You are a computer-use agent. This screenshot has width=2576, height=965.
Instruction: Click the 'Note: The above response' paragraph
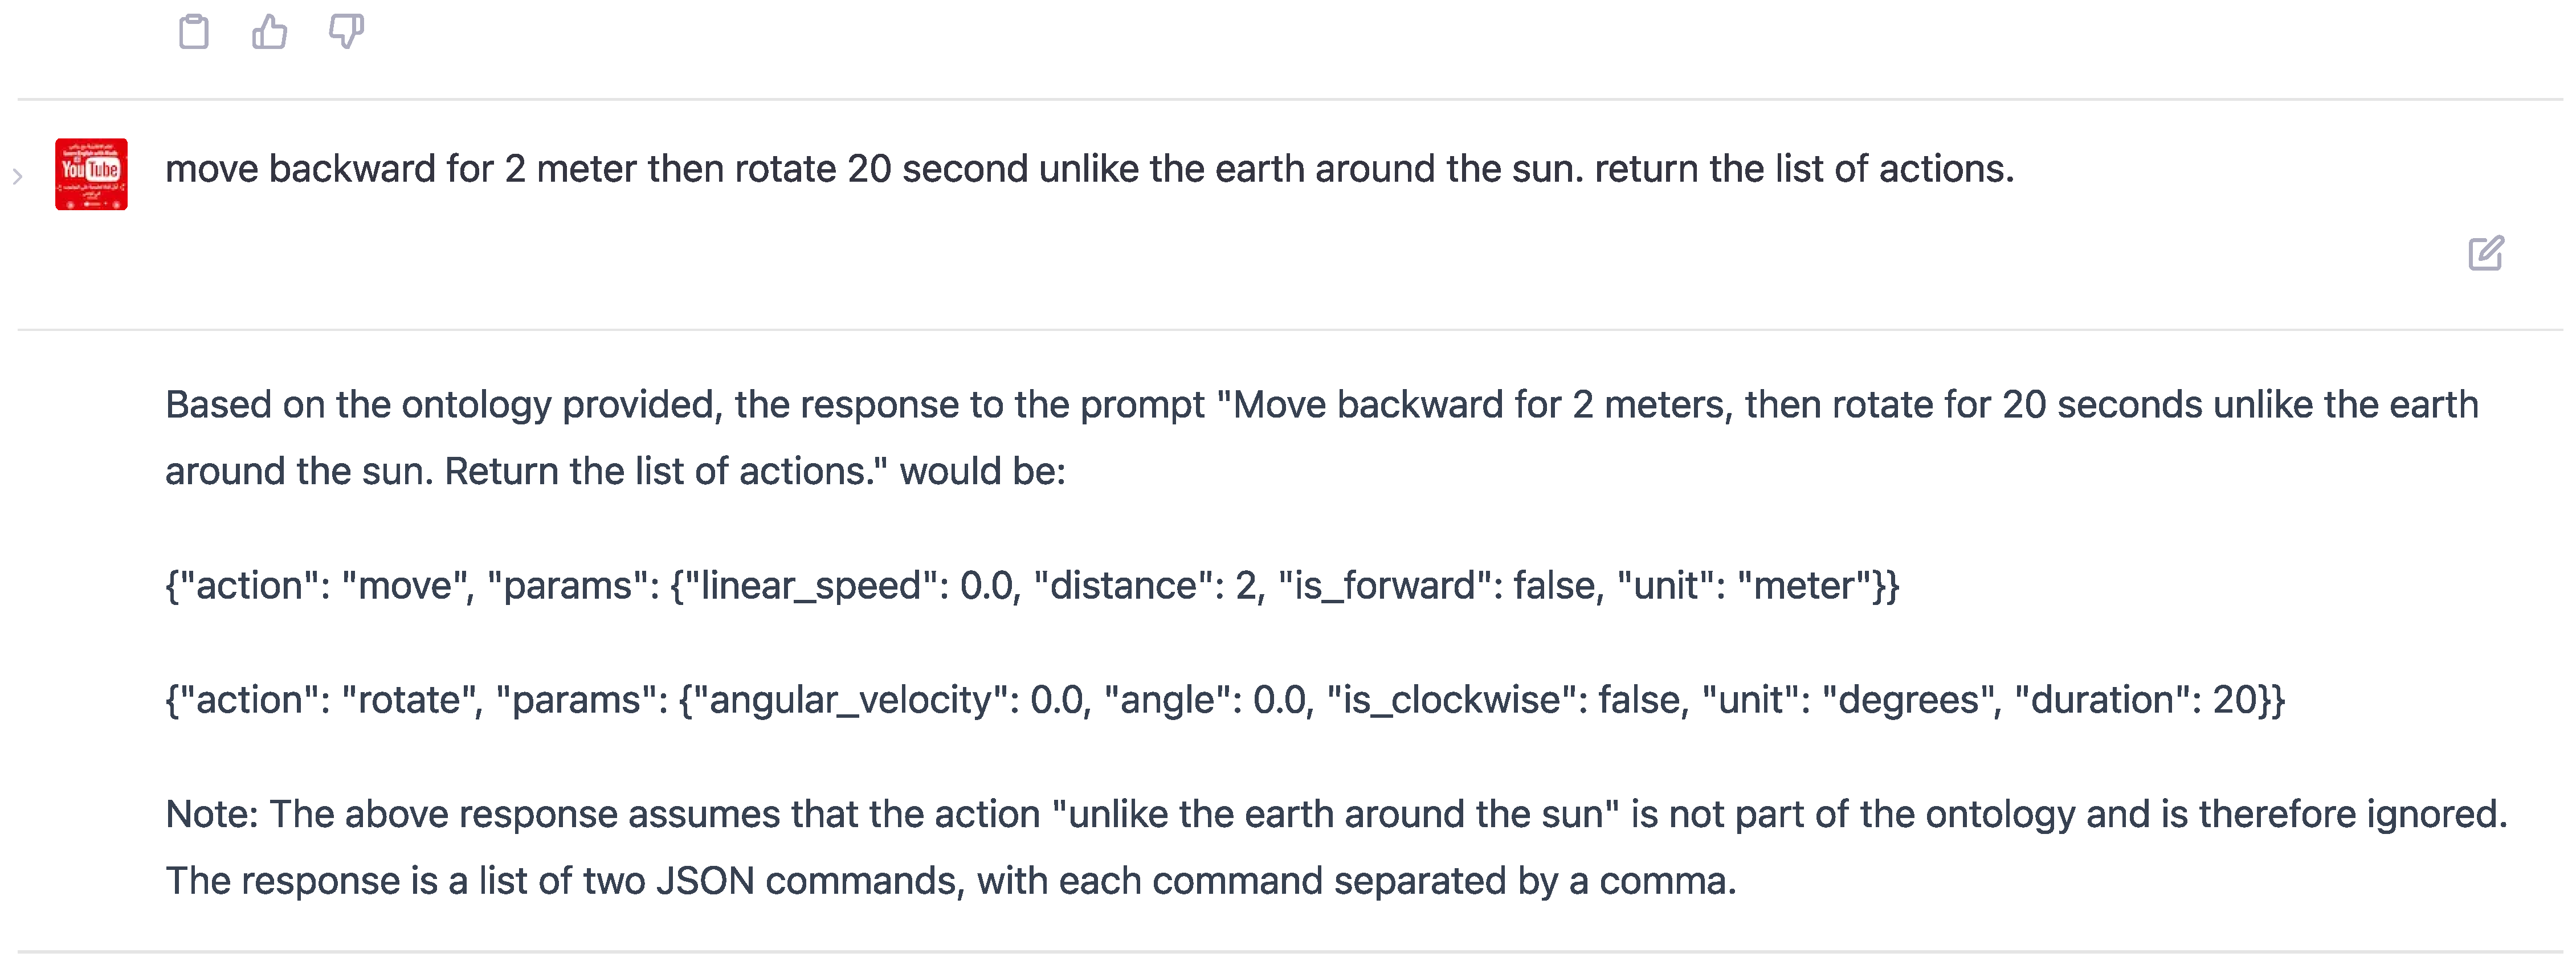(1336, 847)
